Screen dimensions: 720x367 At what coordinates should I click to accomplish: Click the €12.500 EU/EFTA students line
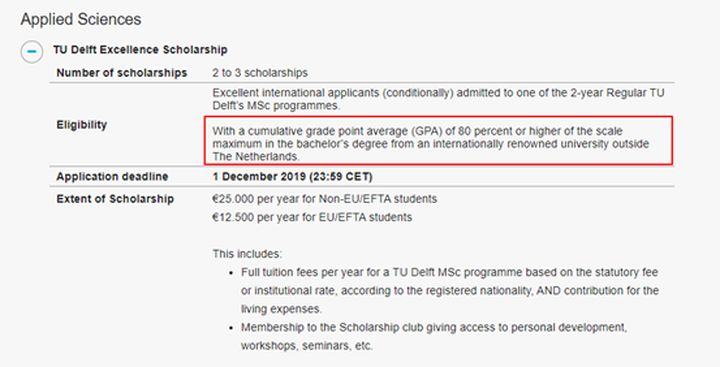[x=312, y=217]
